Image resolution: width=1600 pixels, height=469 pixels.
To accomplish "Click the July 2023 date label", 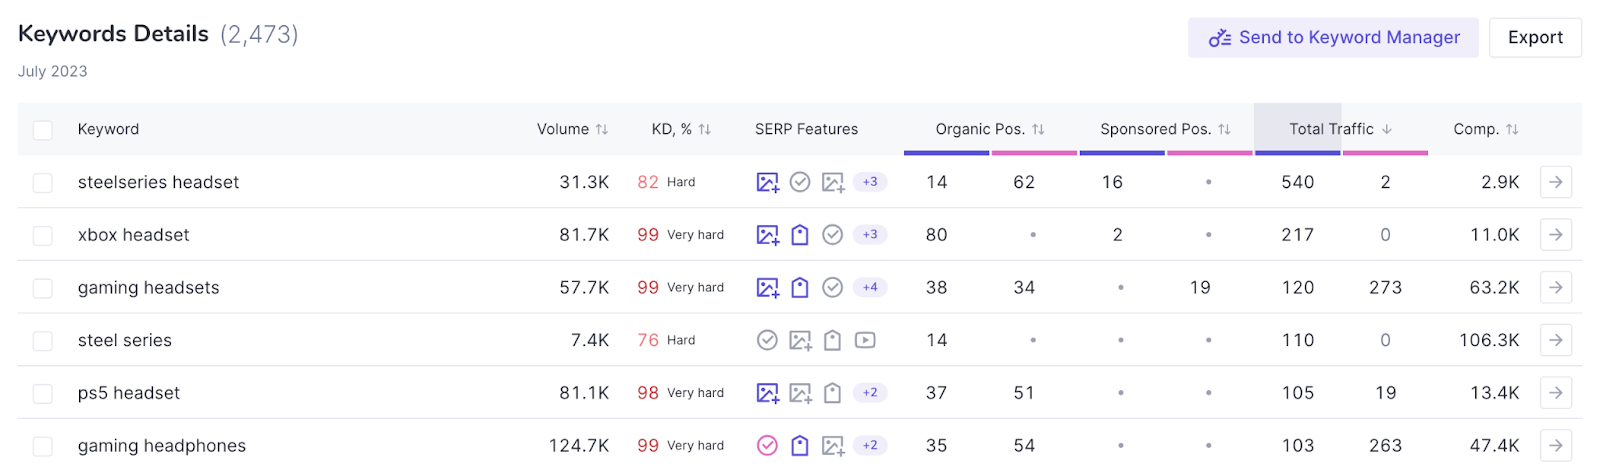I will (x=53, y=72).
